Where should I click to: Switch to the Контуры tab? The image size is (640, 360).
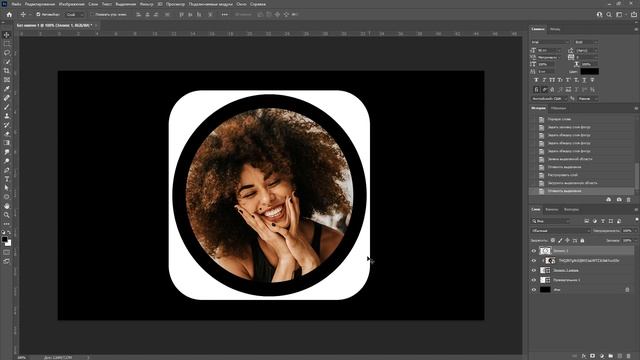pos(571,209)
